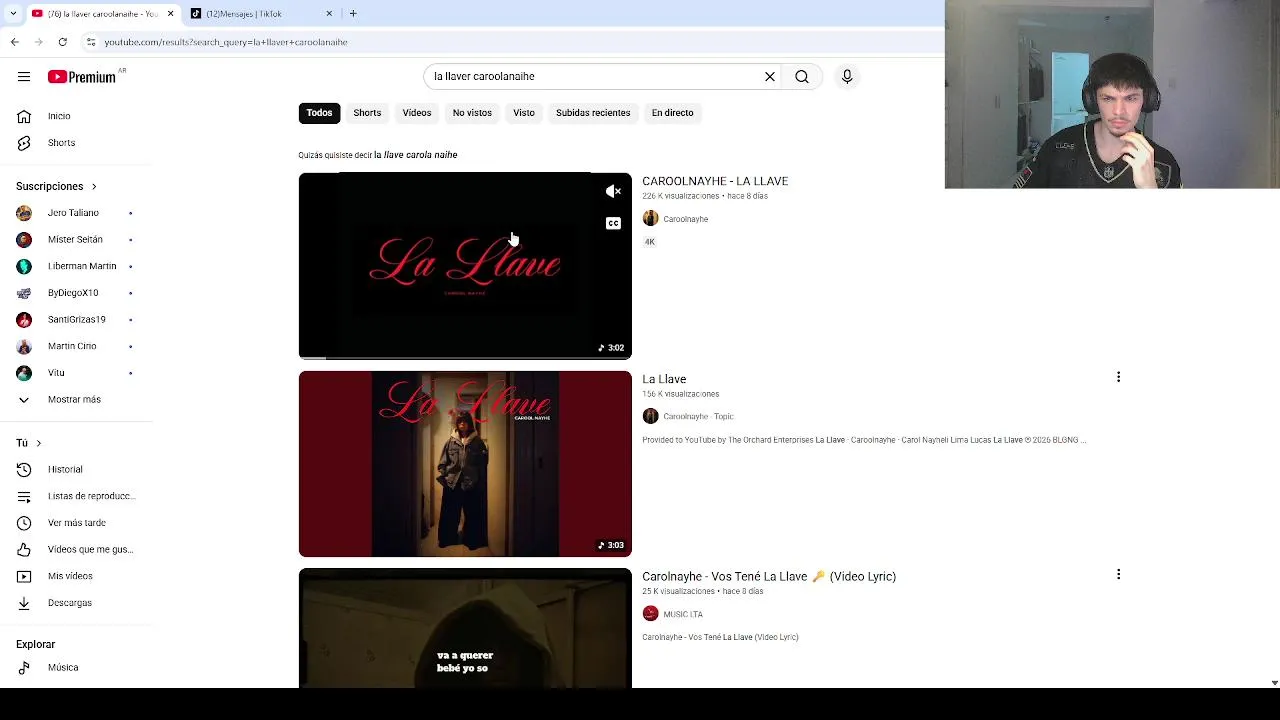Close the TikTok browser tab
This screenshot has height=720, width=1280.
(329, 14)
